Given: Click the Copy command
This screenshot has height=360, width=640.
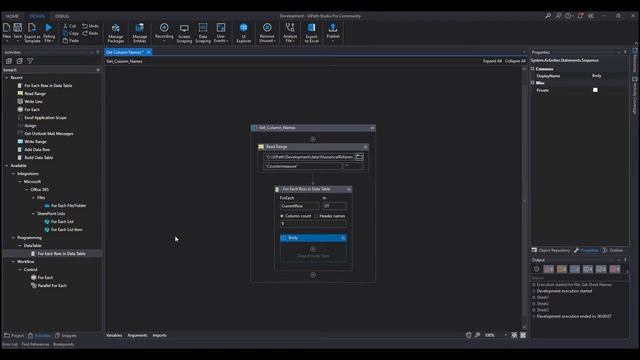Looking at the screenshot, I should tap(70, 33).
